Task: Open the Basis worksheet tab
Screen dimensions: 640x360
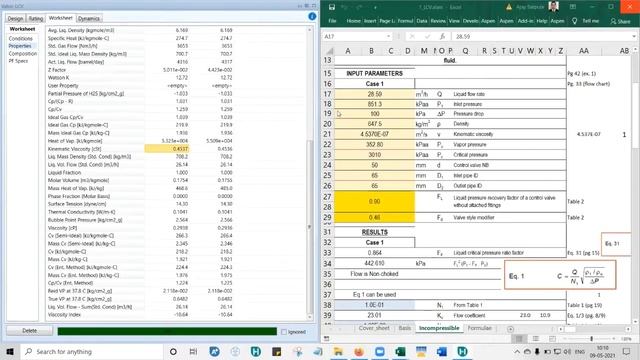Action: click(x=404, y=328)
